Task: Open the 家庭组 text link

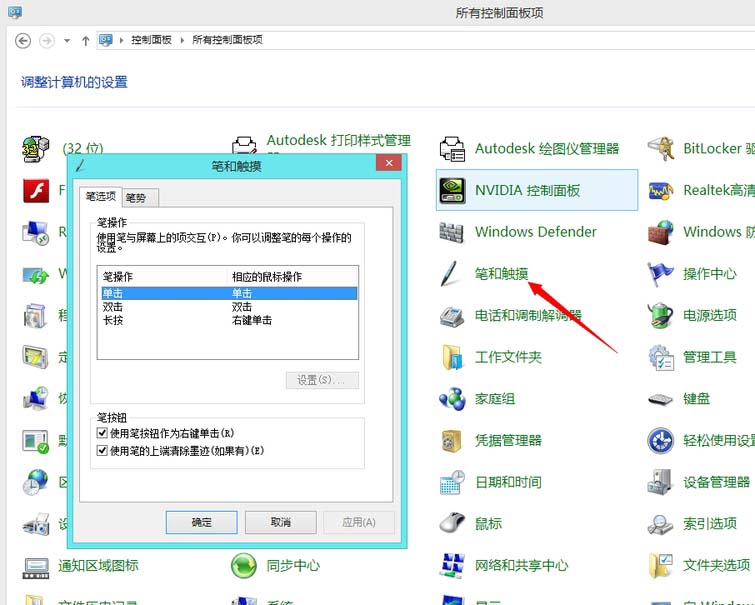Action: tap(495, 399)
